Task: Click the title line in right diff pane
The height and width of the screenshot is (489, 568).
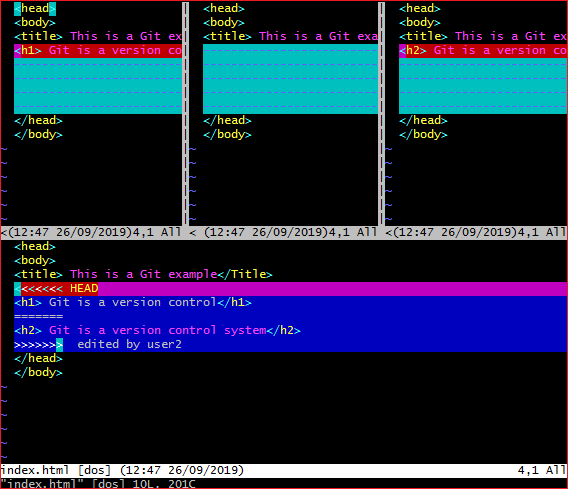Action: tap(483, 37)
